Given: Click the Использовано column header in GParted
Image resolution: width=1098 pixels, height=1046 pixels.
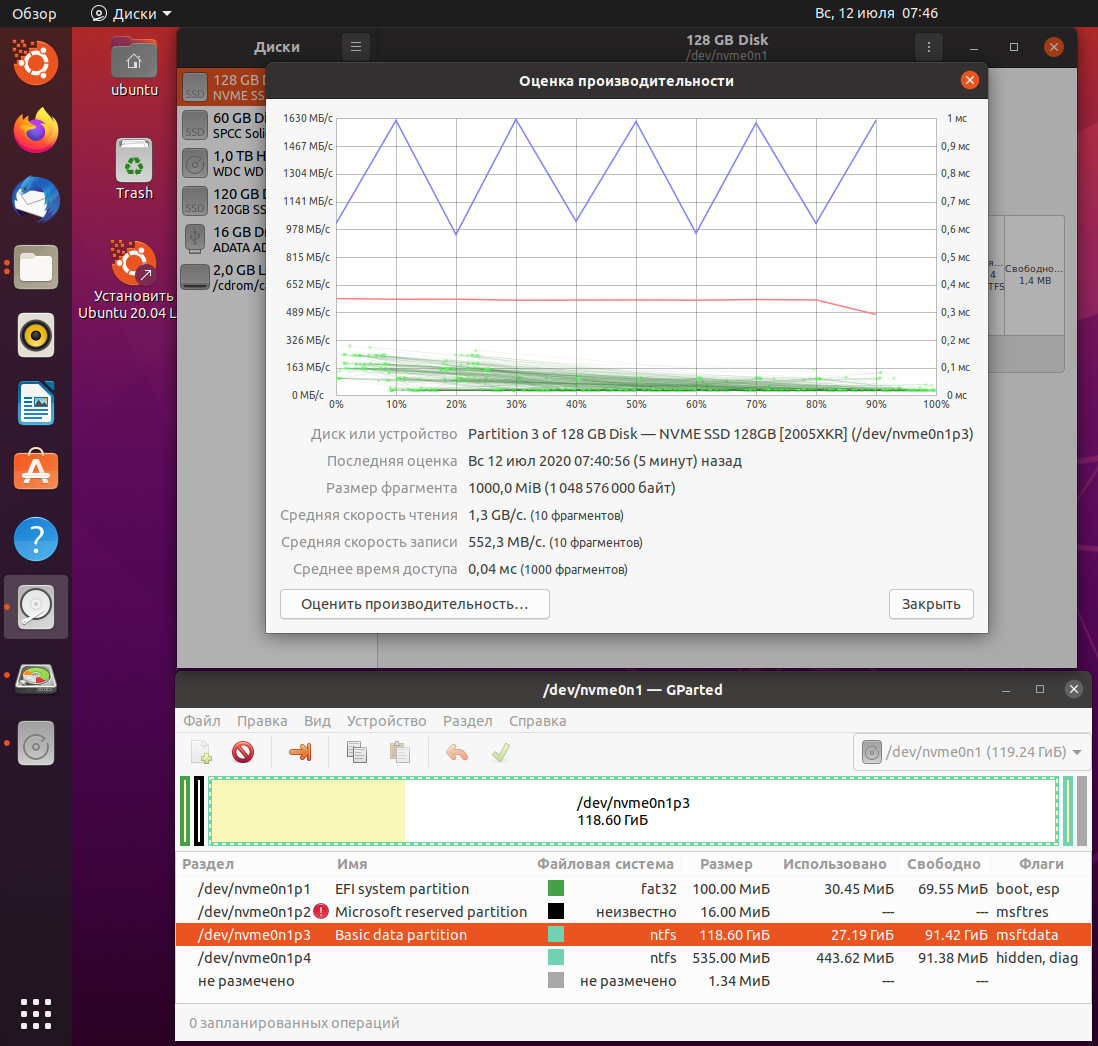Looking at the screenshot, I should click(835, 864).
